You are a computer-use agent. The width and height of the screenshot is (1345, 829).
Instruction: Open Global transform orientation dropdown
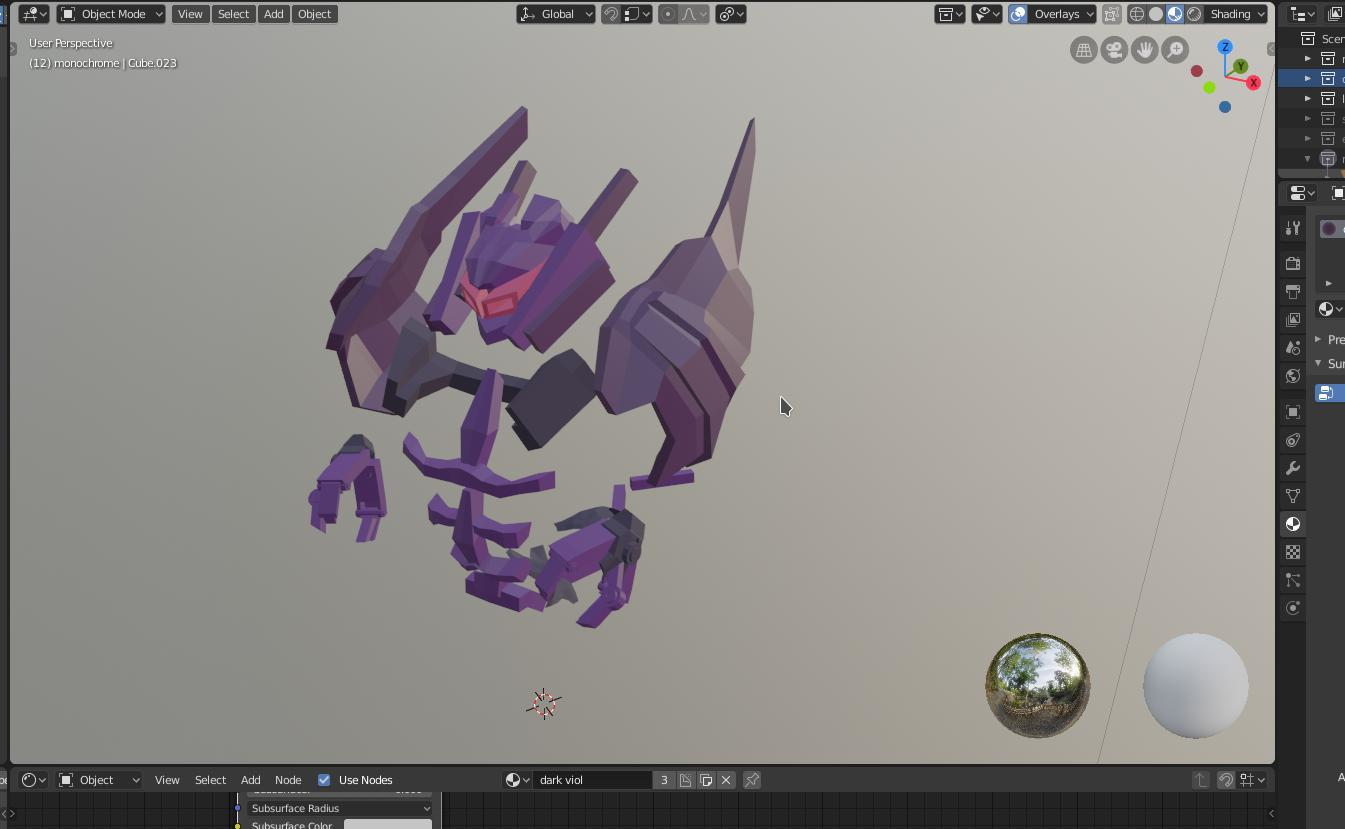click(x=556, y=14)
